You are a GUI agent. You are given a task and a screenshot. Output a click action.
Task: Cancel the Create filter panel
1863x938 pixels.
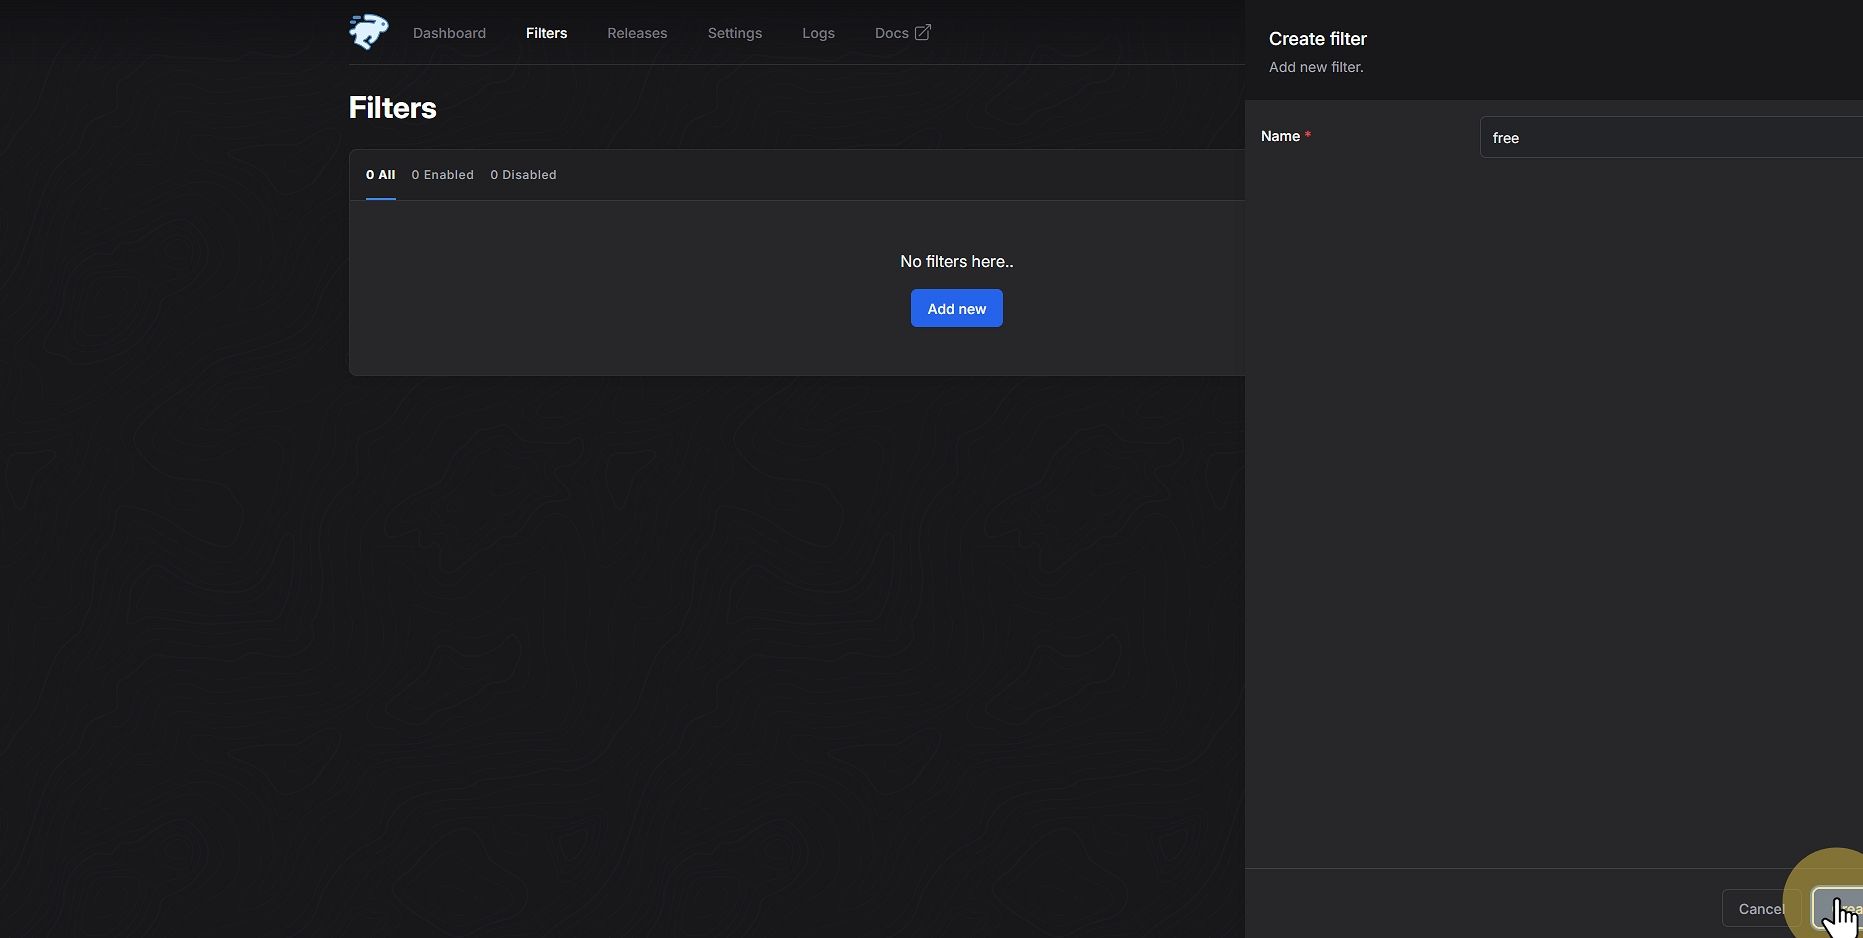[x=1761, y=909]
